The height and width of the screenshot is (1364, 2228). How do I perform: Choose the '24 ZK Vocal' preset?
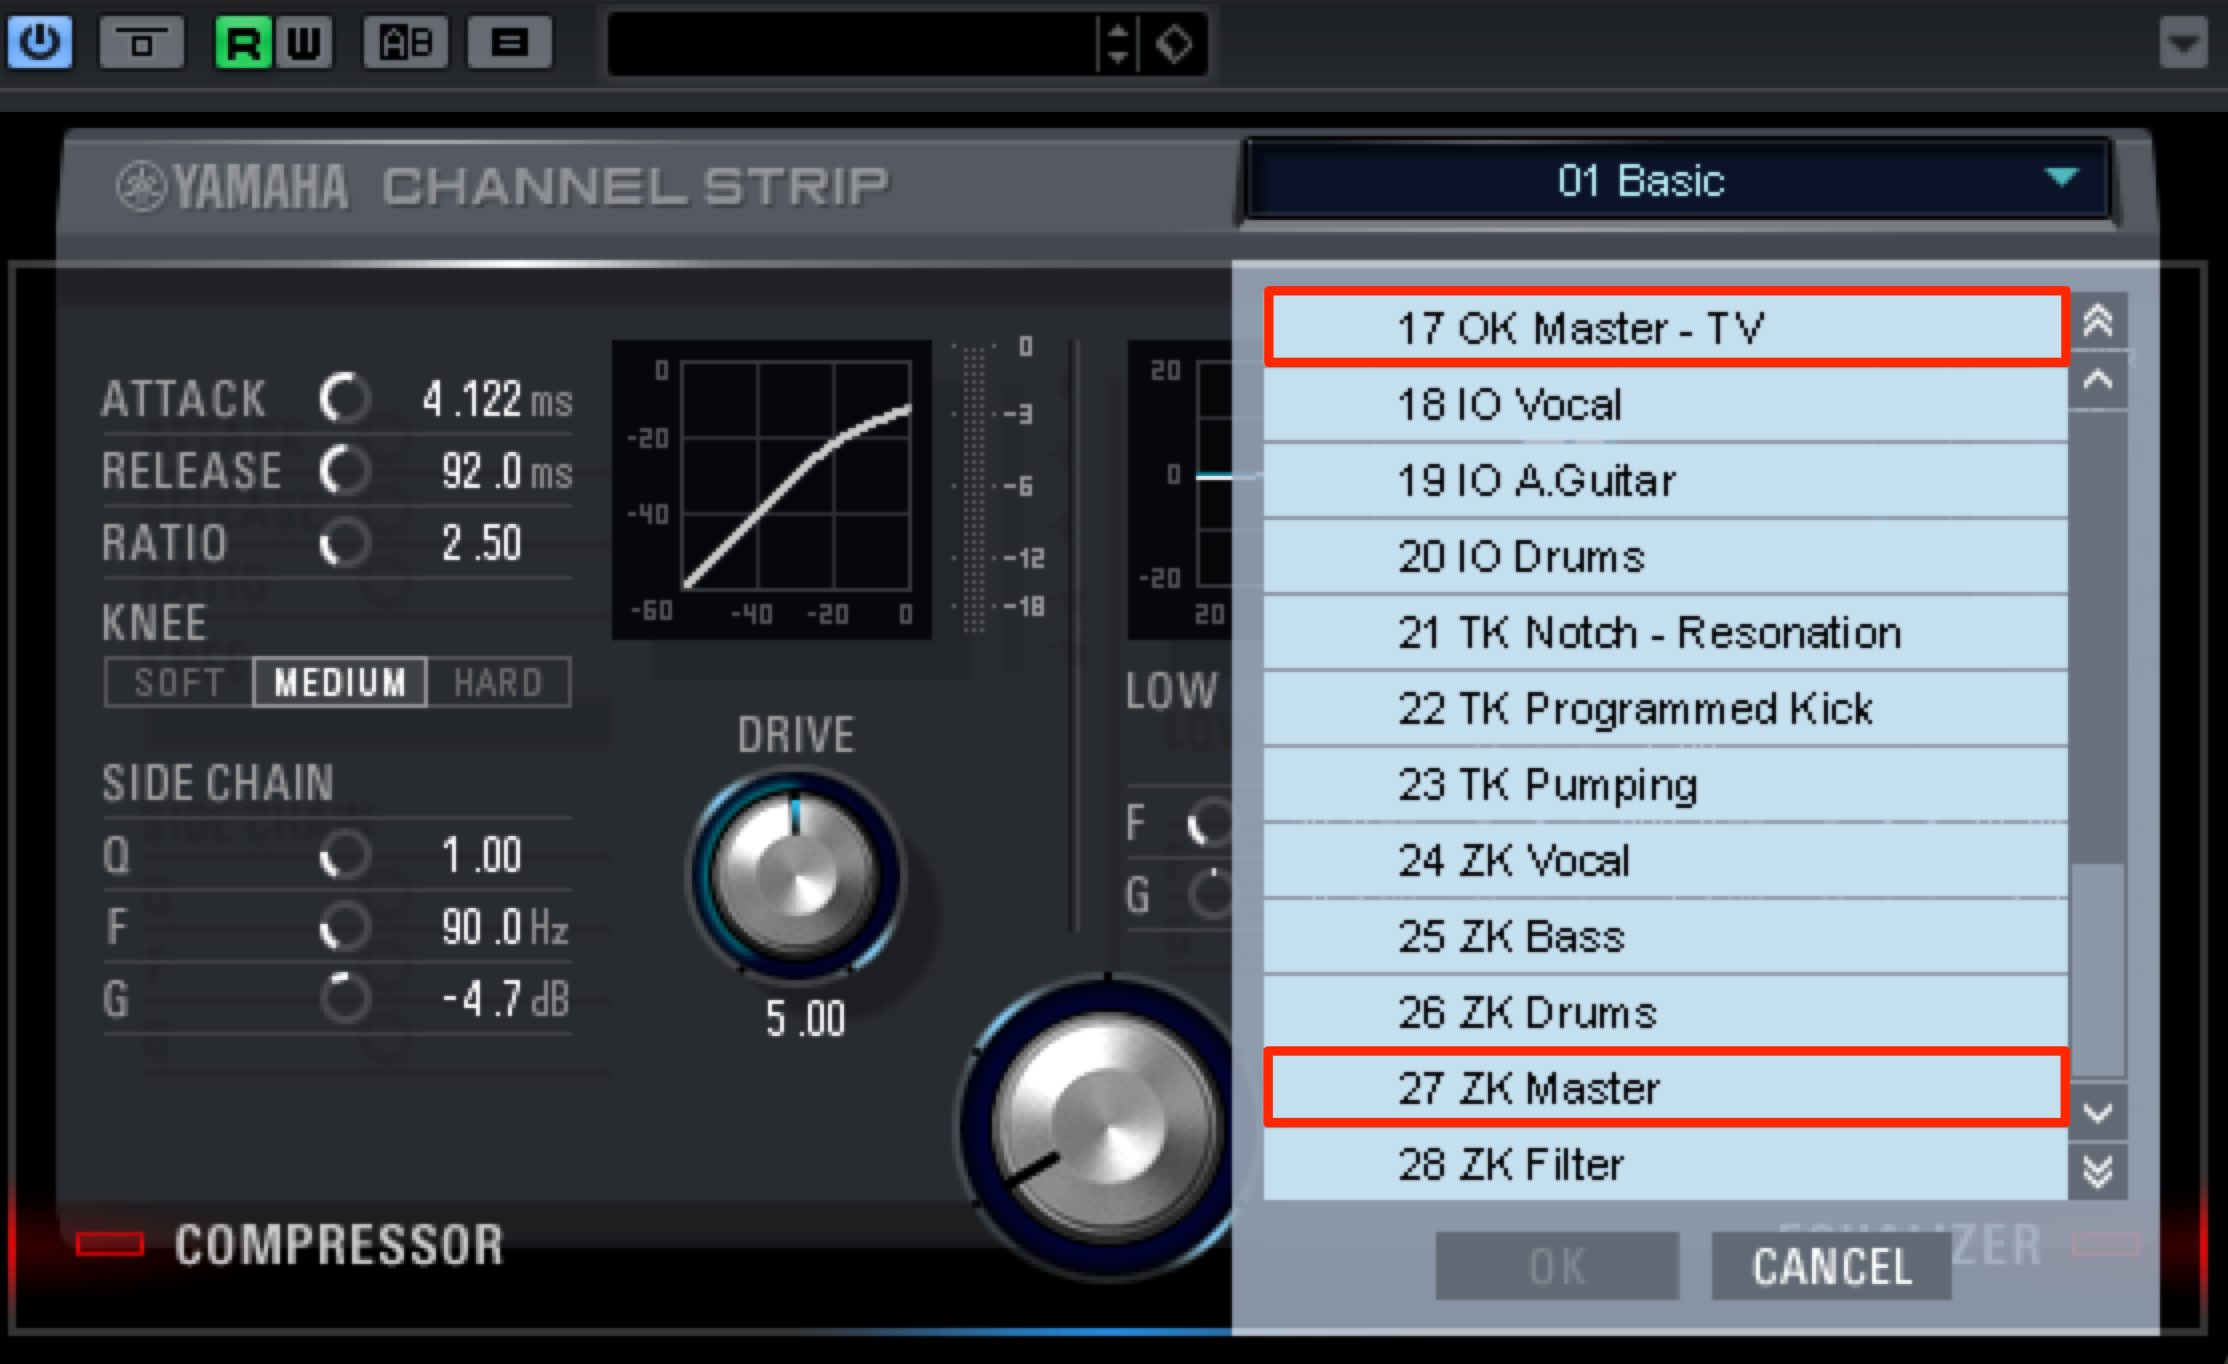(1666, 861)
